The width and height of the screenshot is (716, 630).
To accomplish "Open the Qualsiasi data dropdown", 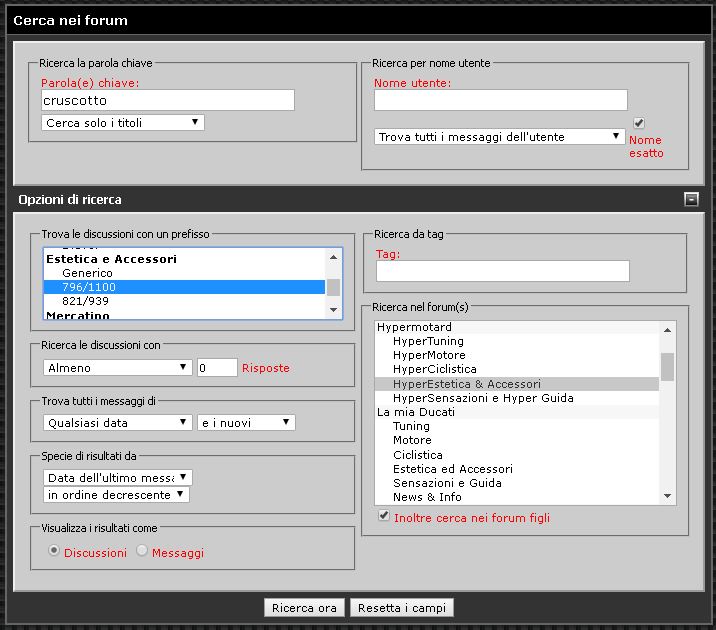I will pos(117,422).
